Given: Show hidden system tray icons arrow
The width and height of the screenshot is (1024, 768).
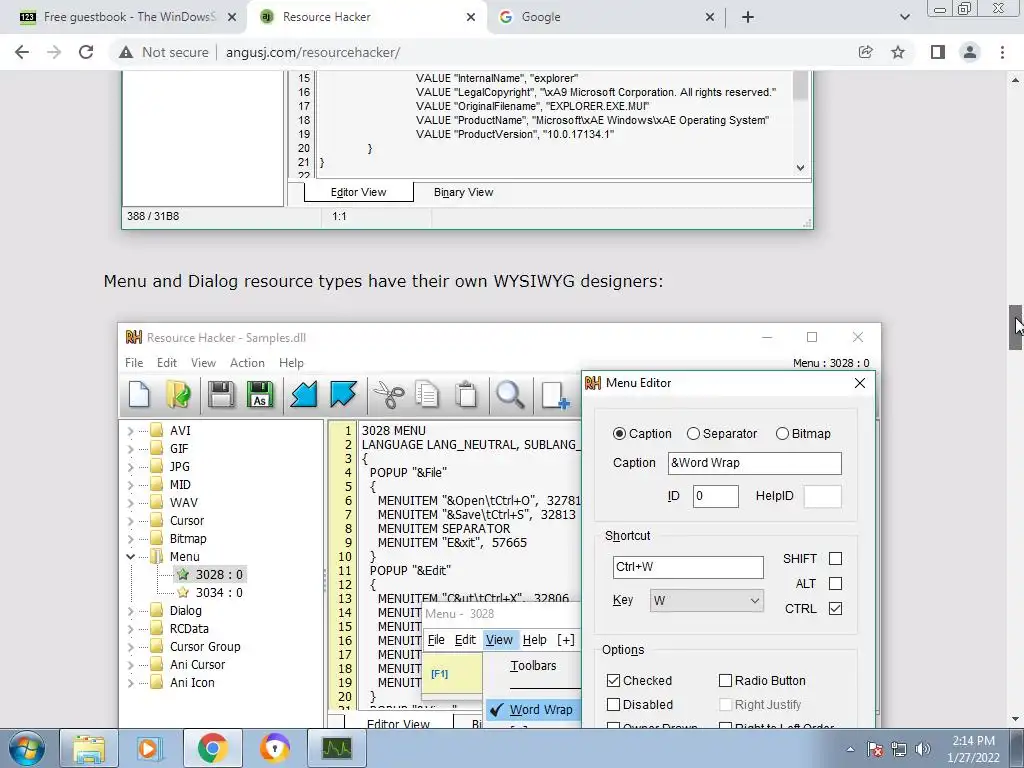Looking at the screenshot, I should 850,749.
